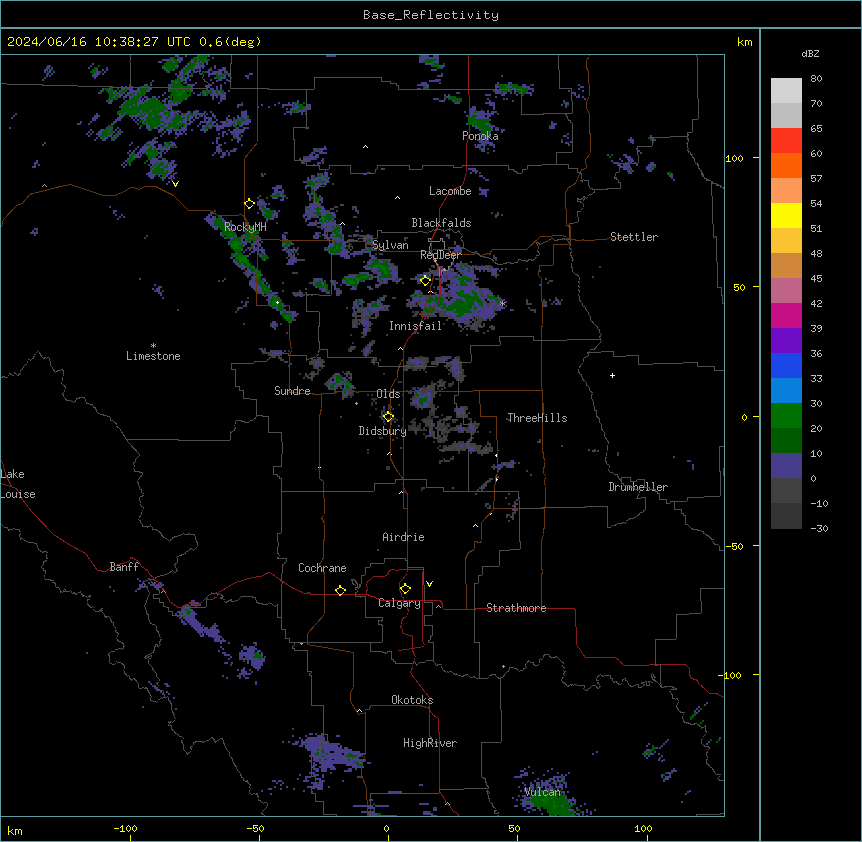The height and width of the screenshot is (842, 862).
Task: Select the royal blue swatch between 36 and 33
Action: point(786,365)
